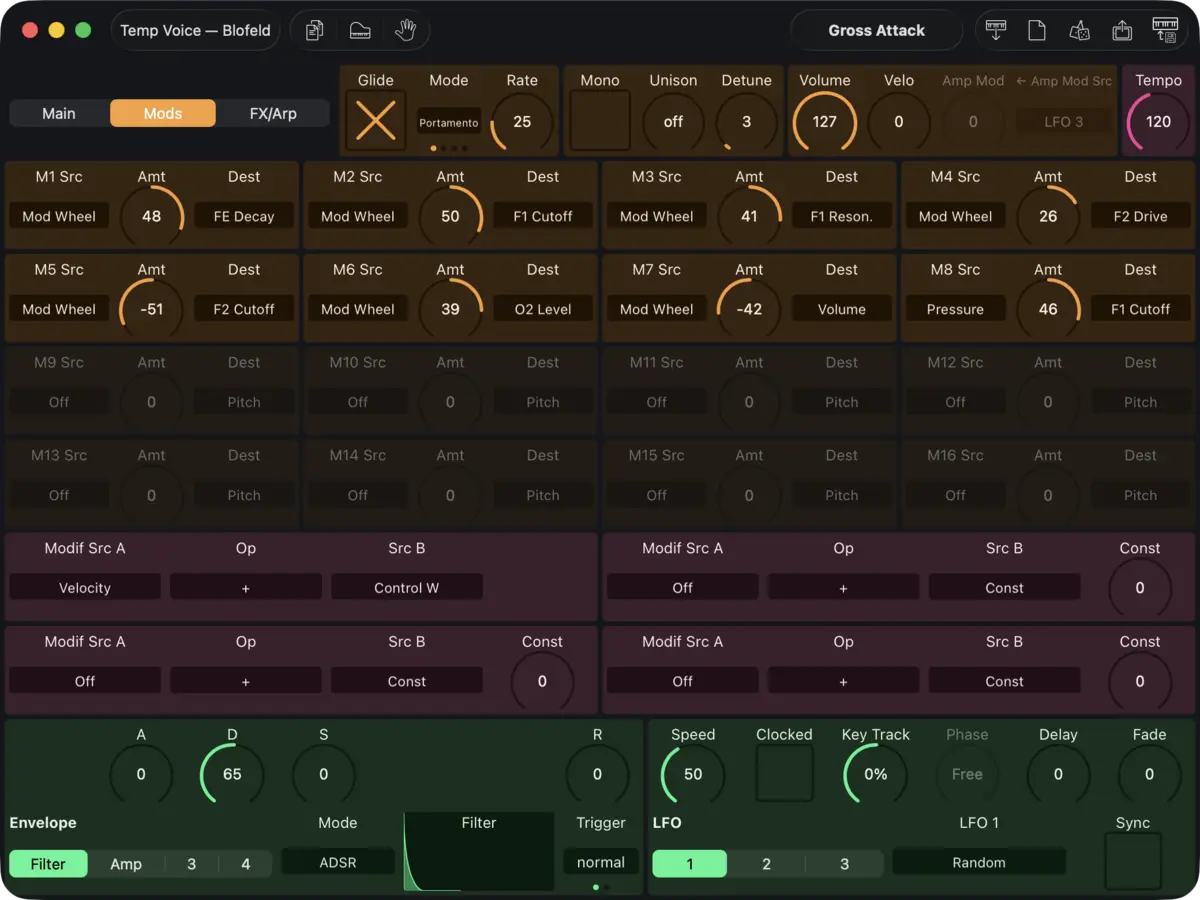
Task: Select Amp envelope segment
Action: (126, 864)
